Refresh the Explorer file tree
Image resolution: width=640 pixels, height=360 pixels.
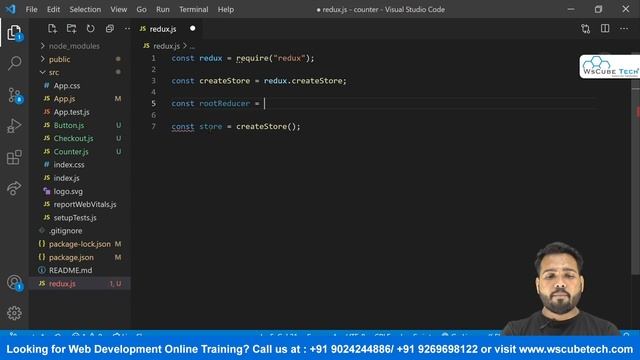(x=90, y=29)
